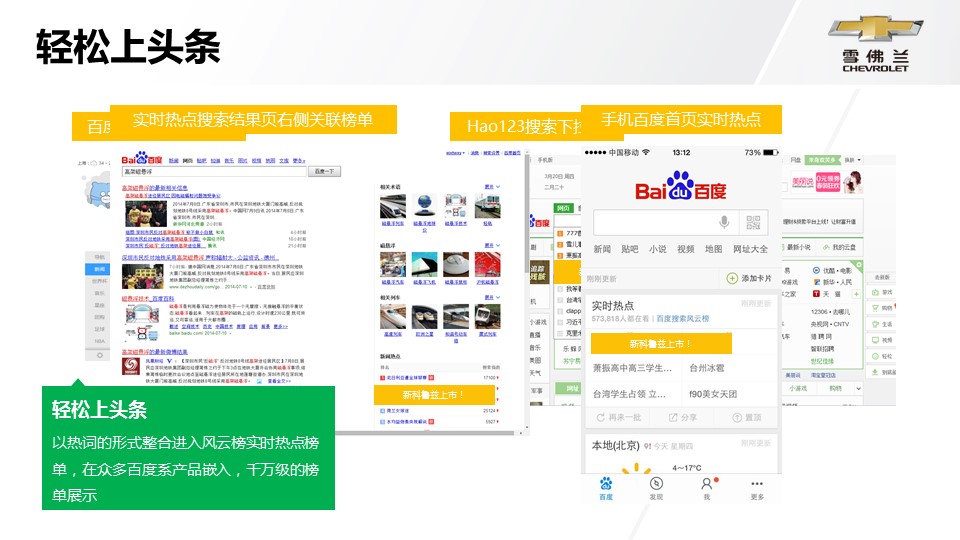Click the 新科鲁兹上市！ banner in 新闻热点 list
960x540 pixels.
(435, 395)
